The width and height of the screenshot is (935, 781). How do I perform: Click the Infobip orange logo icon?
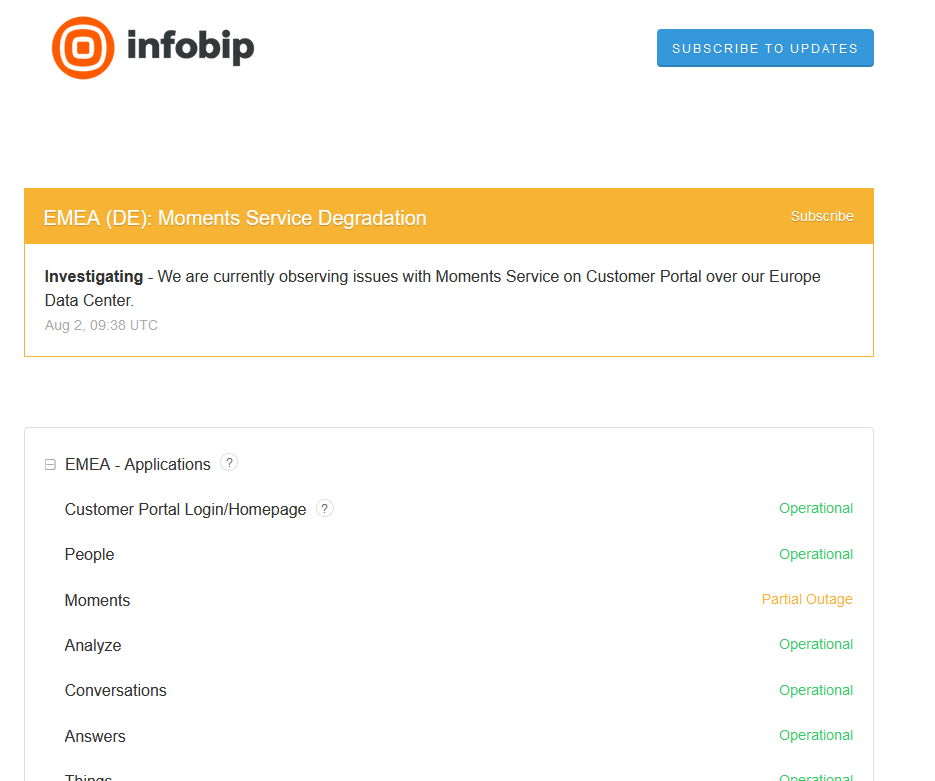[x=83, y=48]
